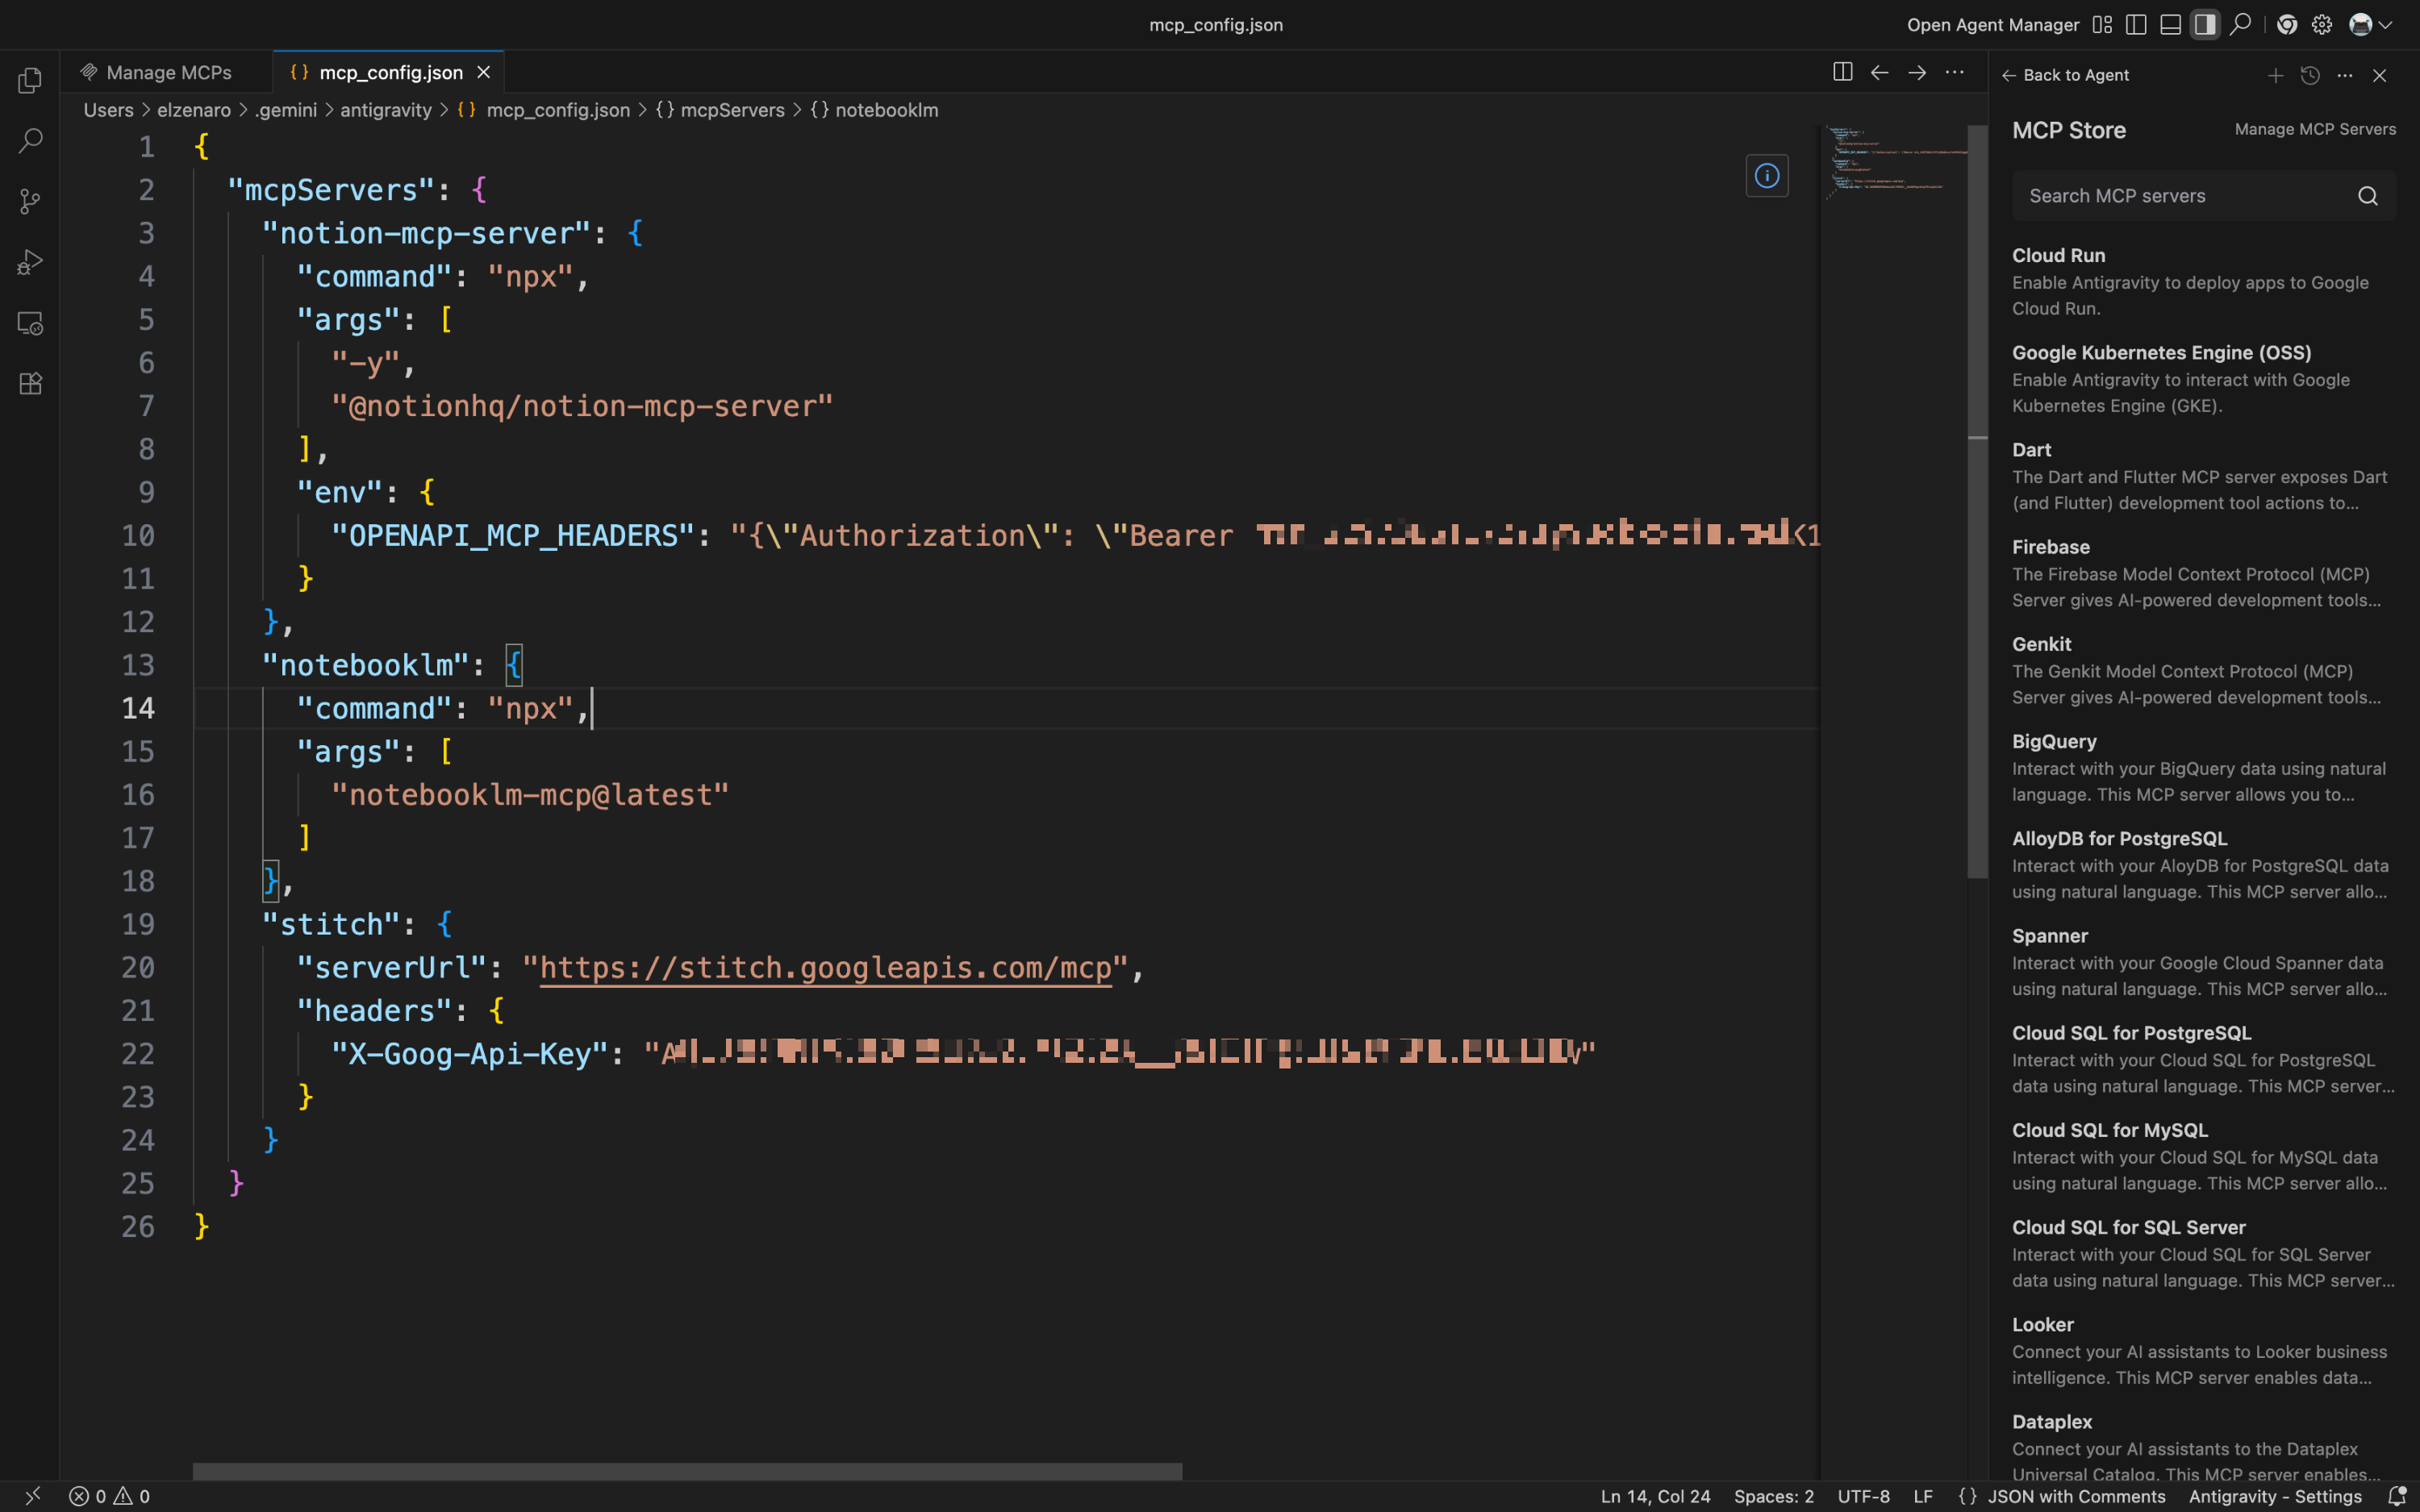The image size is (2420, 1512).
Task: Open agent panel ellipsis menu
Action: pyautogui.click(x=2345, y=75)
